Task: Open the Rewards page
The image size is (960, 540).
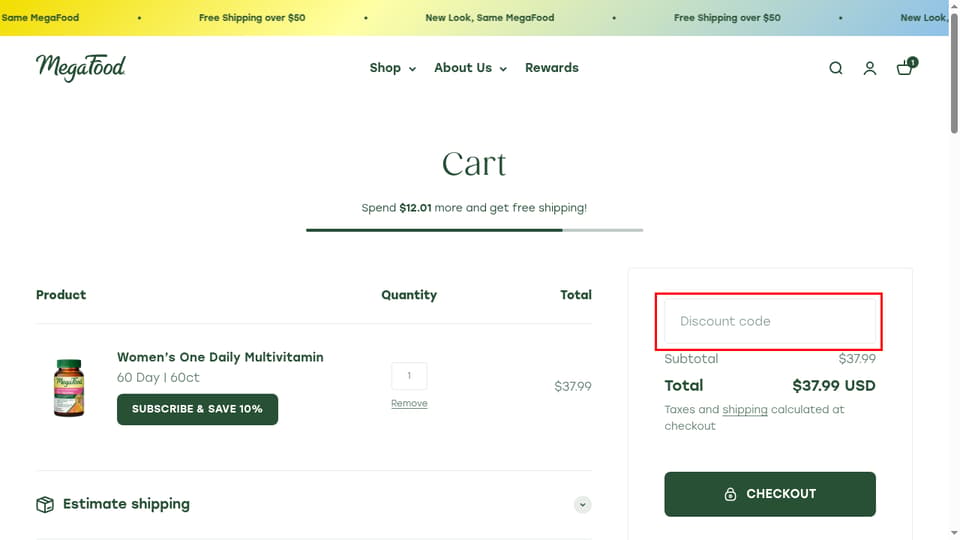Action: pyautogui.click(x=552, y=68)
